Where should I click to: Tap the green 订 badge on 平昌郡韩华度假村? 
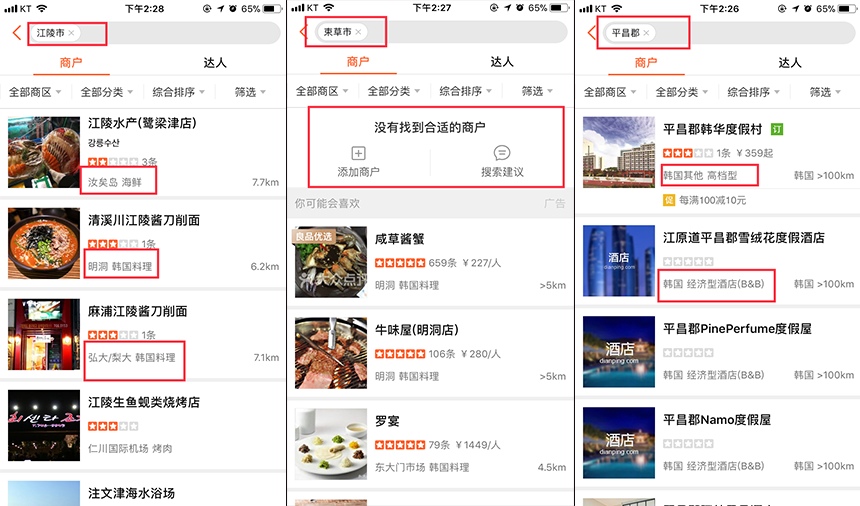(777, 130)
